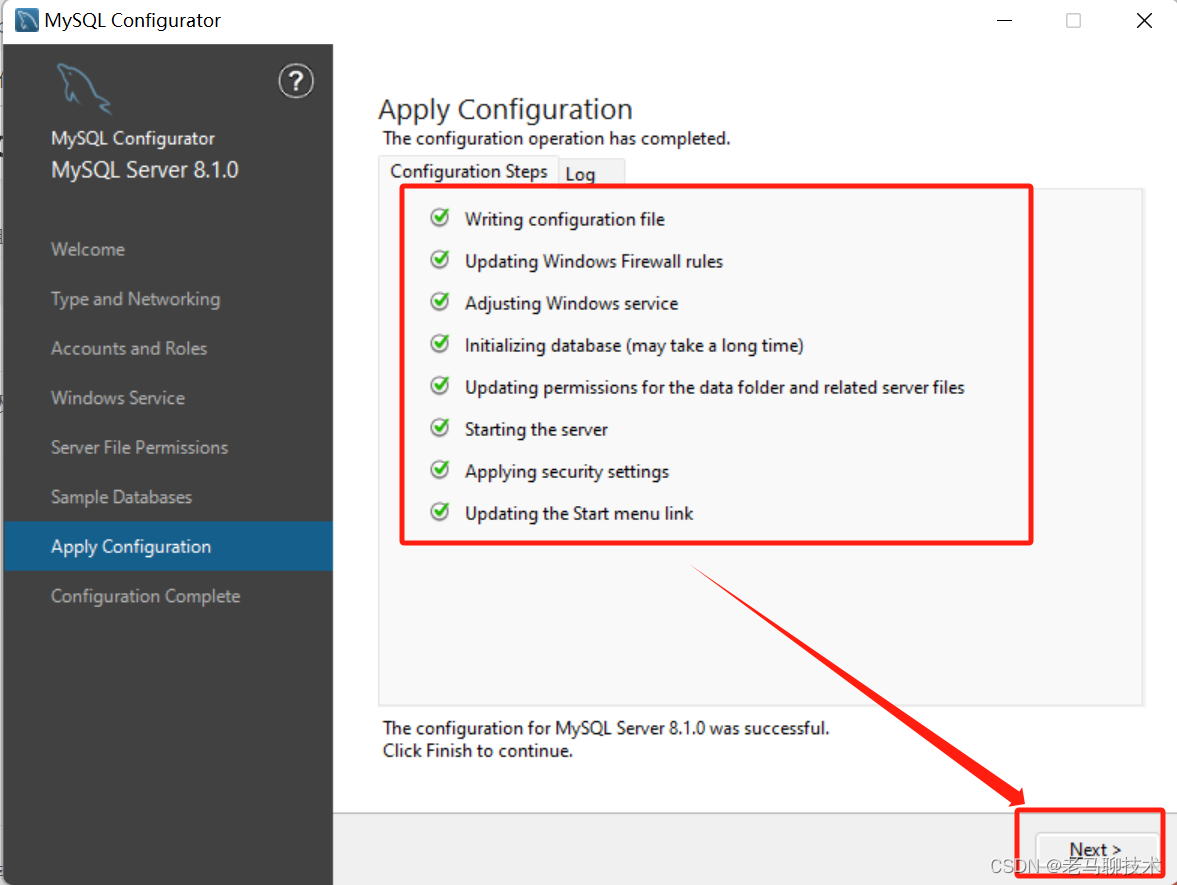Viewport: 1177px width, 885px height.
Task: Click the Next > button
Action: coord(1095,850)
